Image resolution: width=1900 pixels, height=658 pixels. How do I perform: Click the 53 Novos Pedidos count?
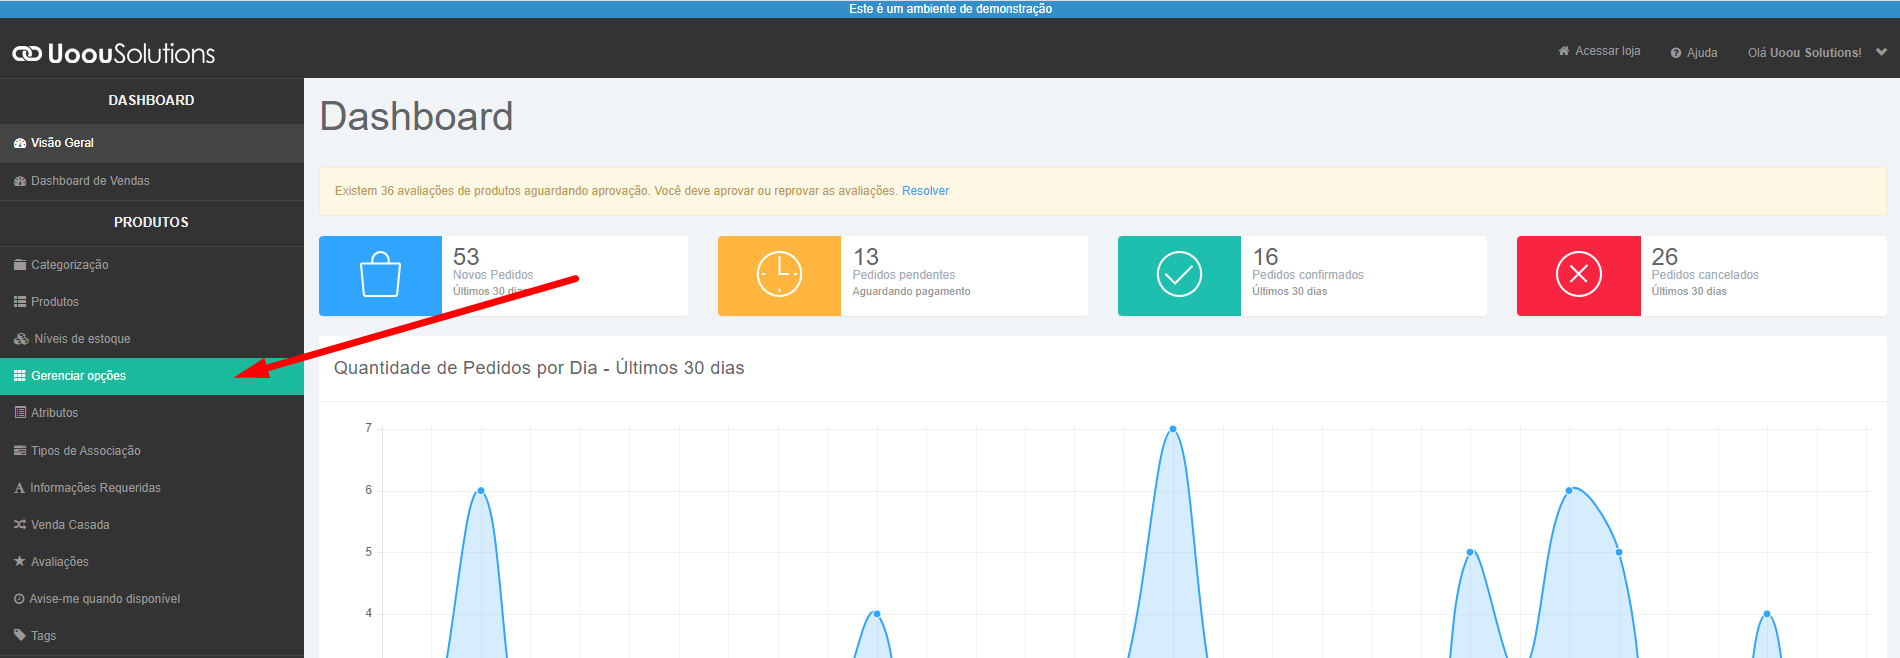pos(466,257)
